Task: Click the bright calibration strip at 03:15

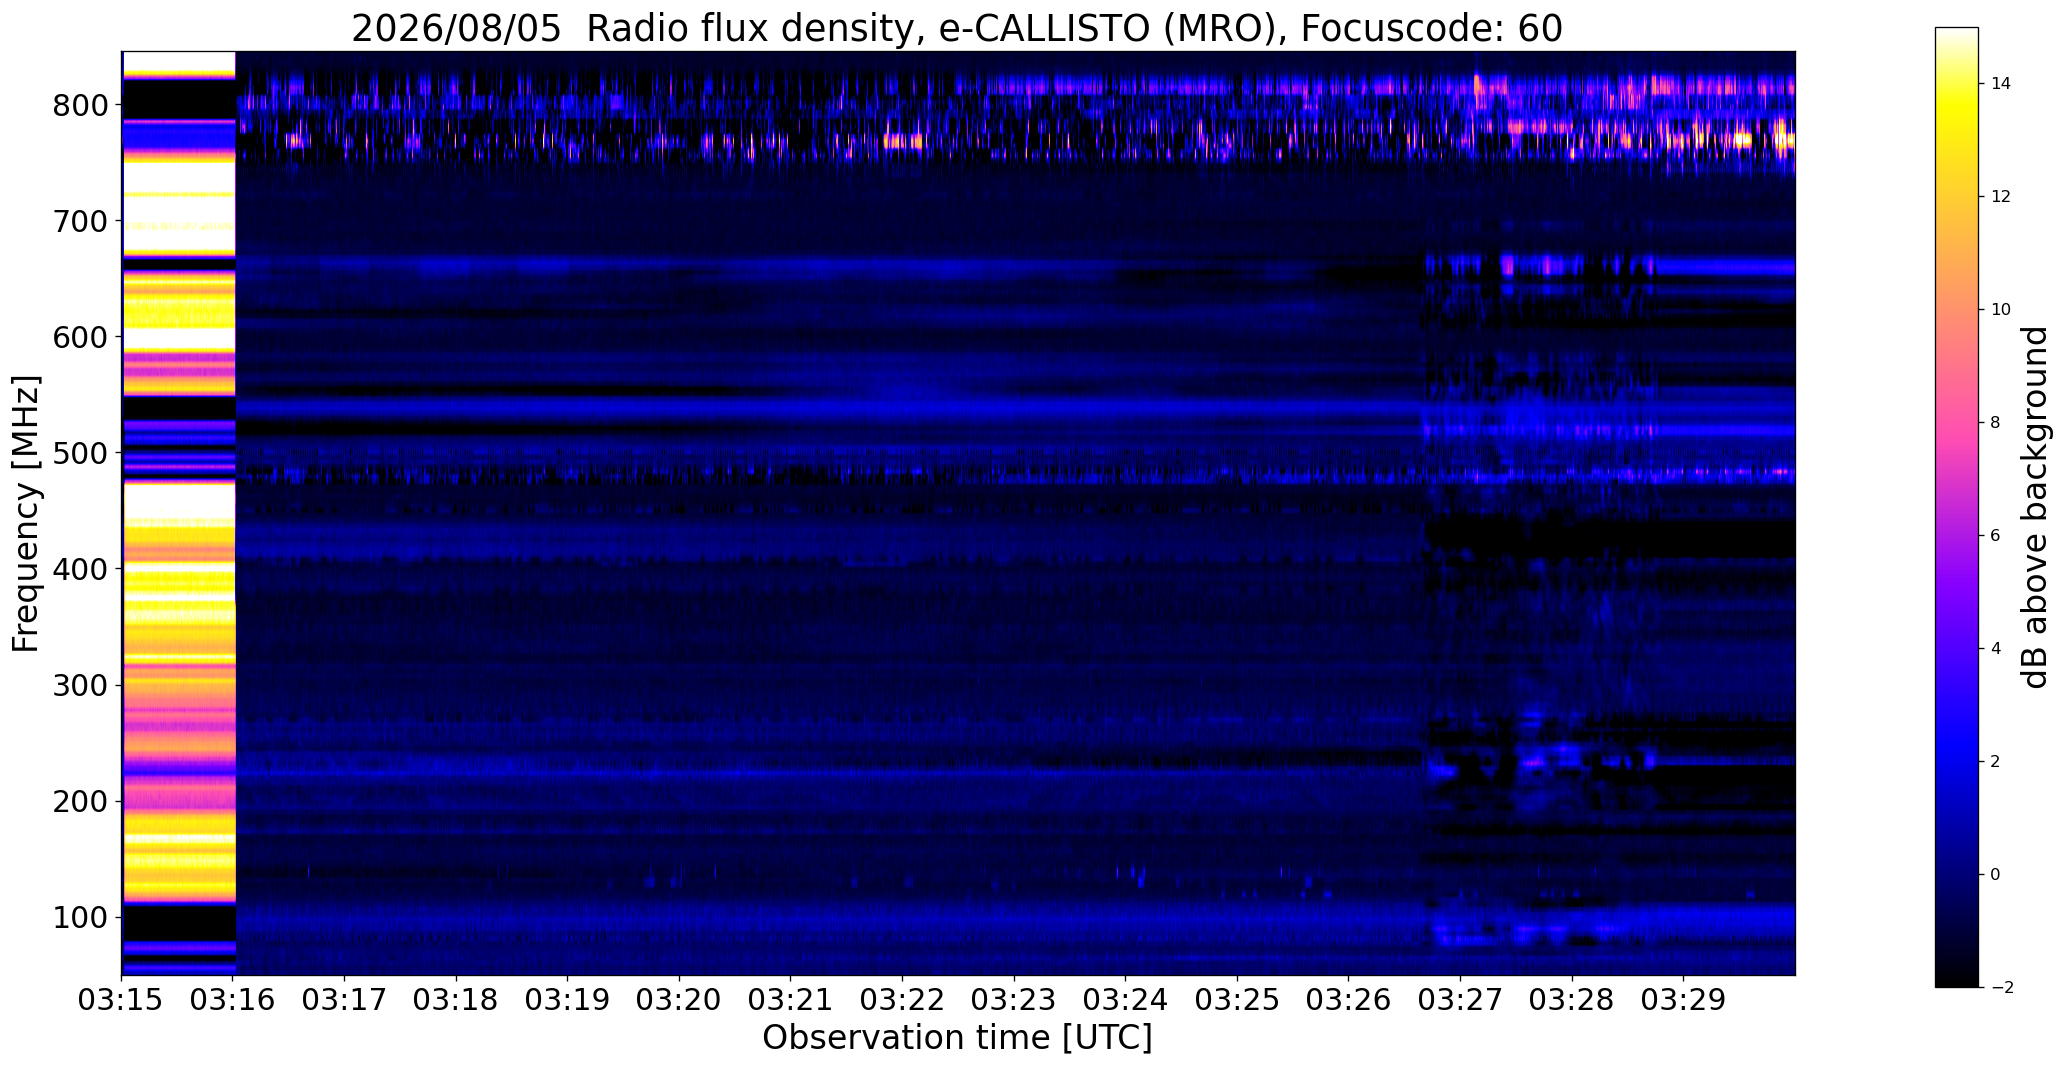Action: click(178, 513)
